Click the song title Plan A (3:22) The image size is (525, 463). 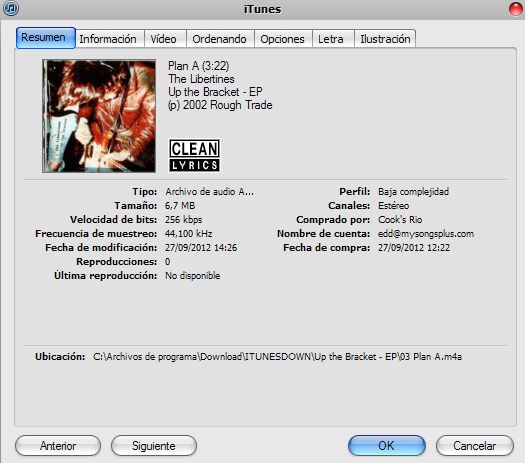coord(199,66)
